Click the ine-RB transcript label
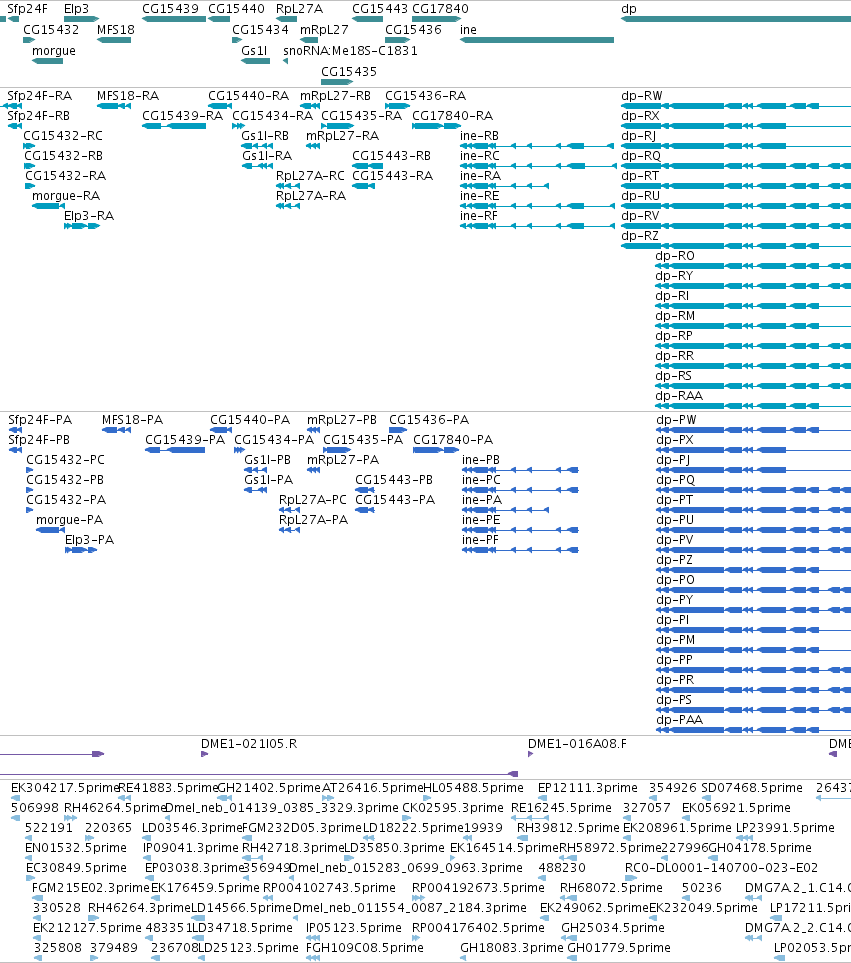Screen dimensions: 851x963 pos(479,136)
